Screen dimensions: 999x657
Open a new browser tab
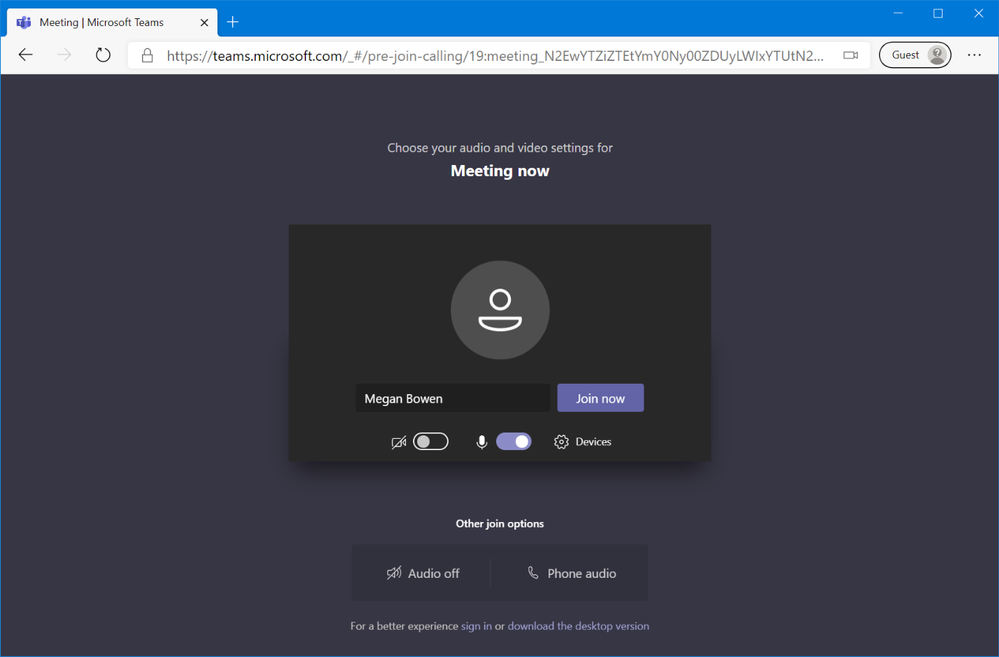point(233,22)
